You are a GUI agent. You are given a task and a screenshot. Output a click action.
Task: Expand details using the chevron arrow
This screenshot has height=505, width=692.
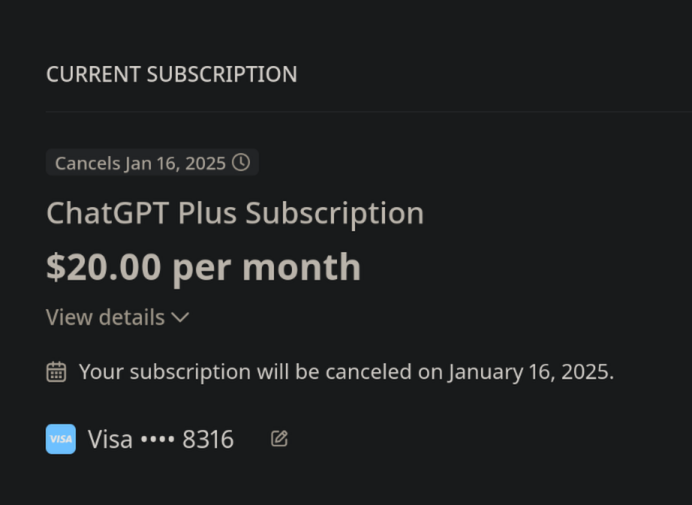[180, 318]
